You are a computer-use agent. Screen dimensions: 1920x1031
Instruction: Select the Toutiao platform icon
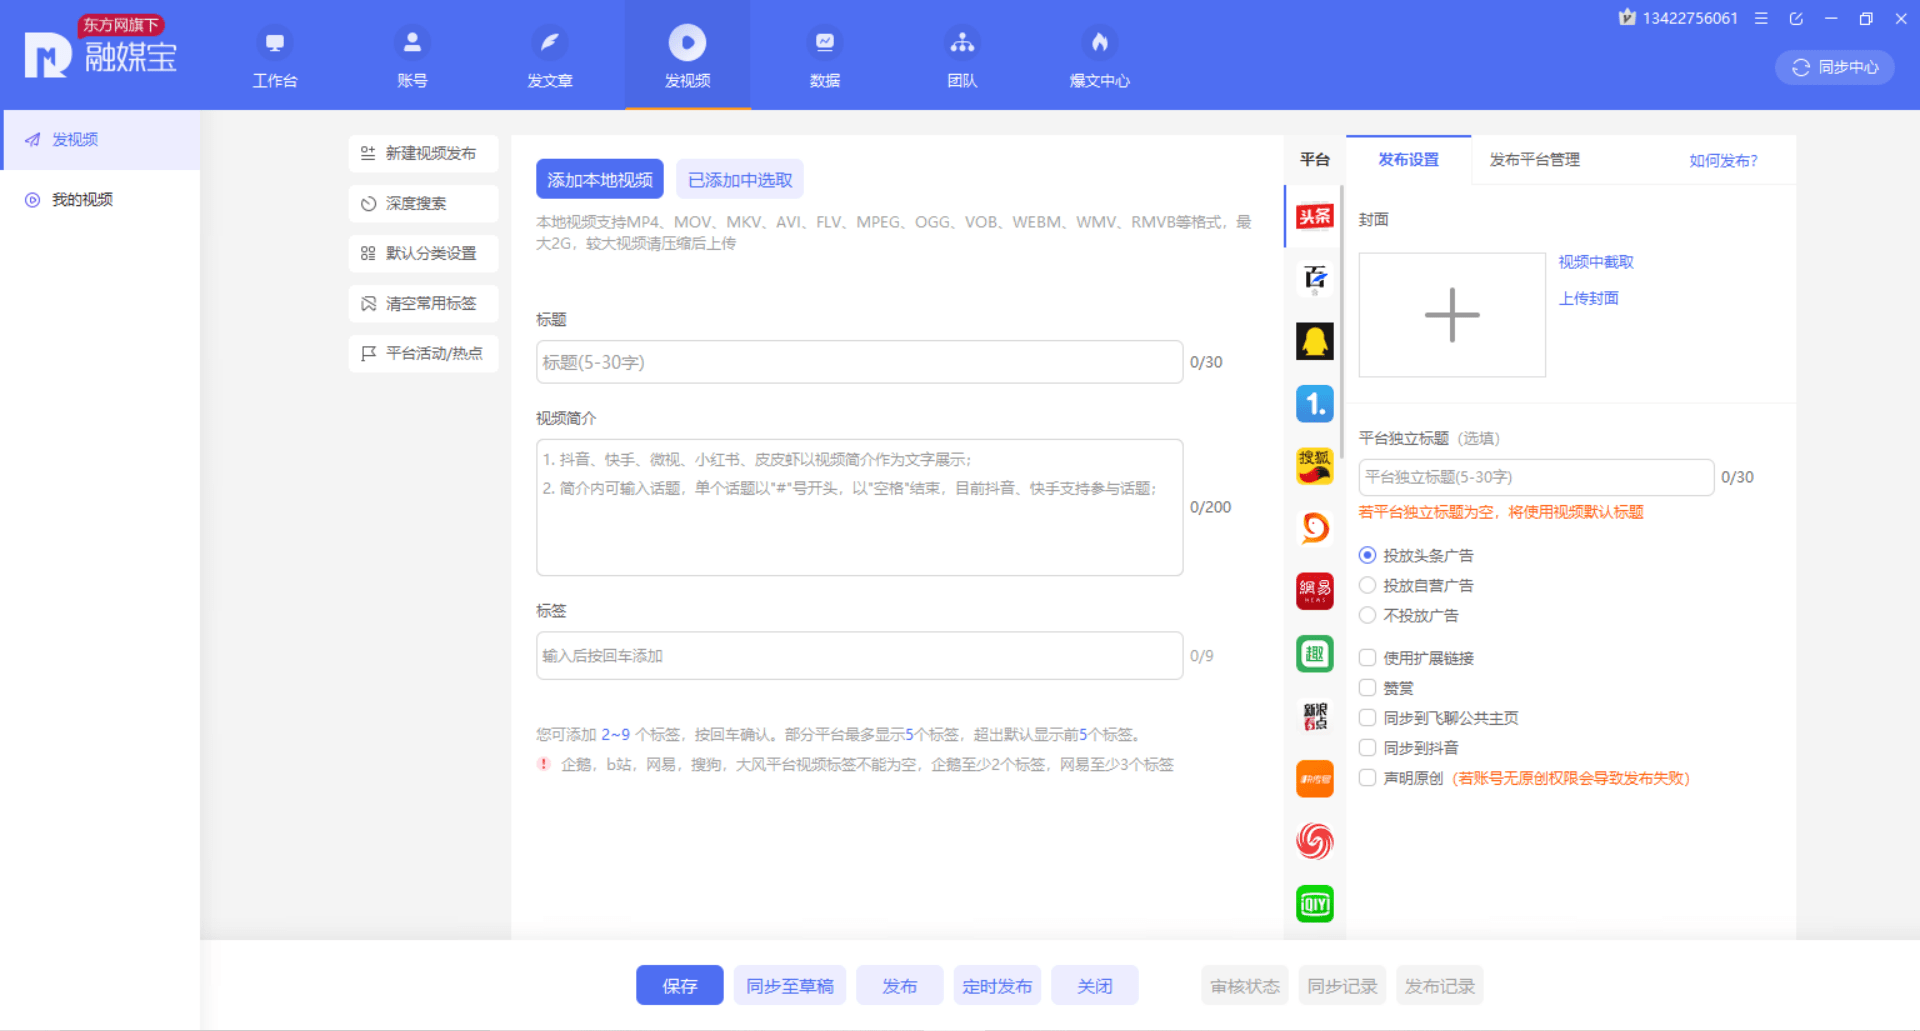[x=1314, y=216]
